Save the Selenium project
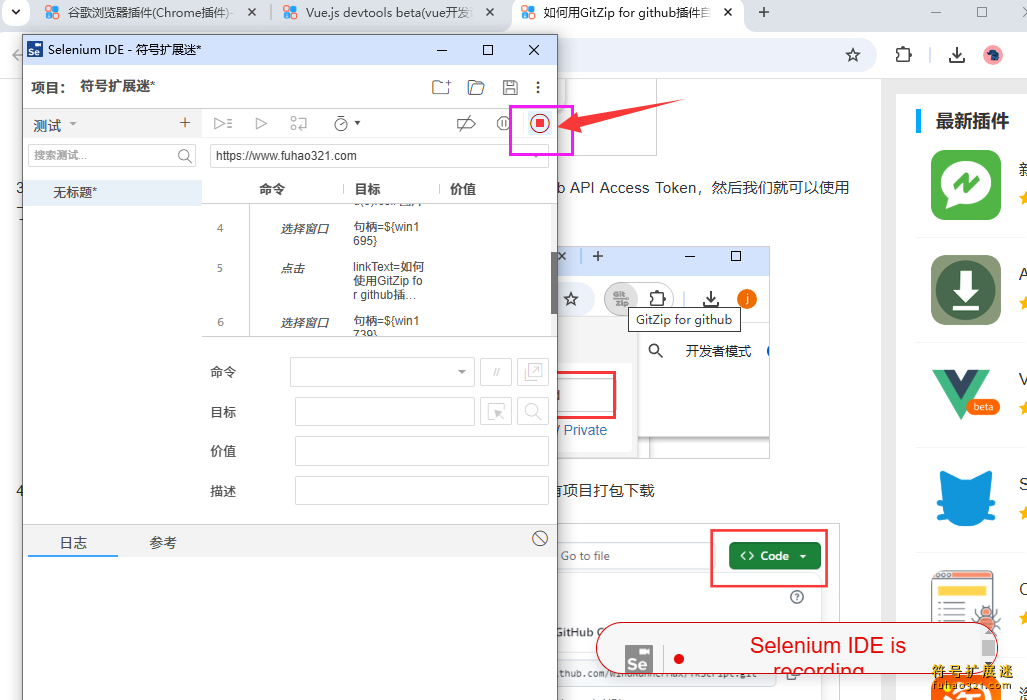1027x700 pixels. (x=510, y=87)
